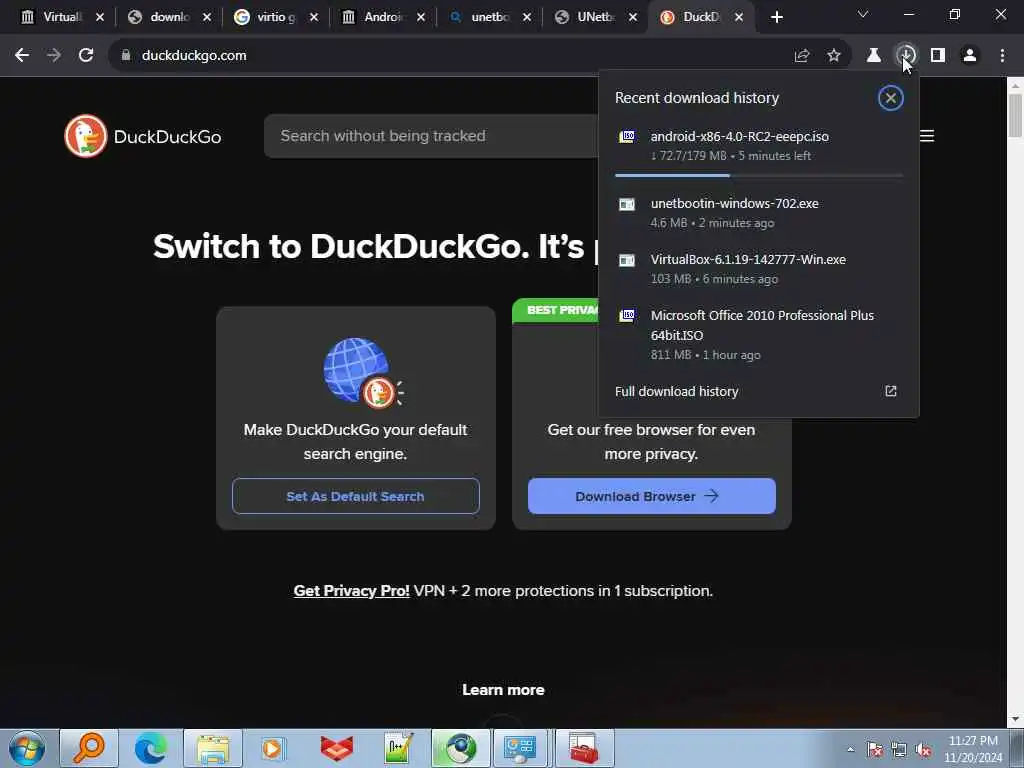Click the globe with duck illustration
The height and width of the screenshot is (768, 1024).
coord(363,373)
